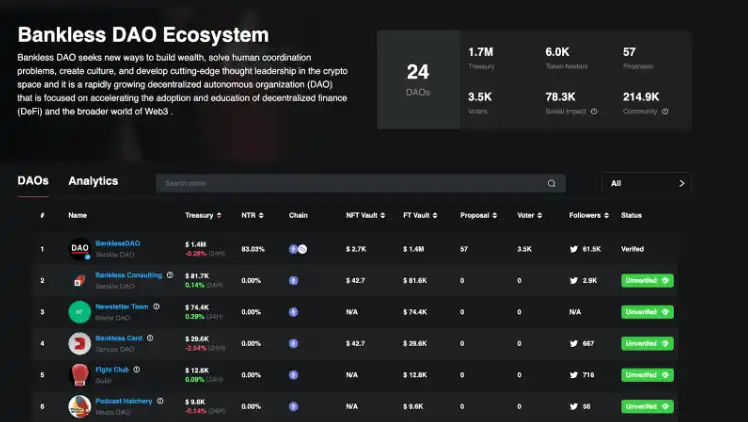Image resolution: width=748 pixels, height=422 pixels.
Task: Click the 6.0K Token holders stat
Action: 566,58
